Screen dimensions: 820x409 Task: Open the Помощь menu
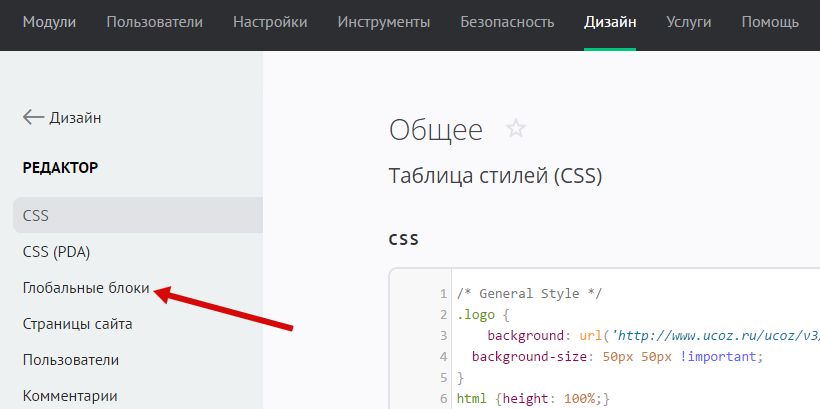[770, 22]
